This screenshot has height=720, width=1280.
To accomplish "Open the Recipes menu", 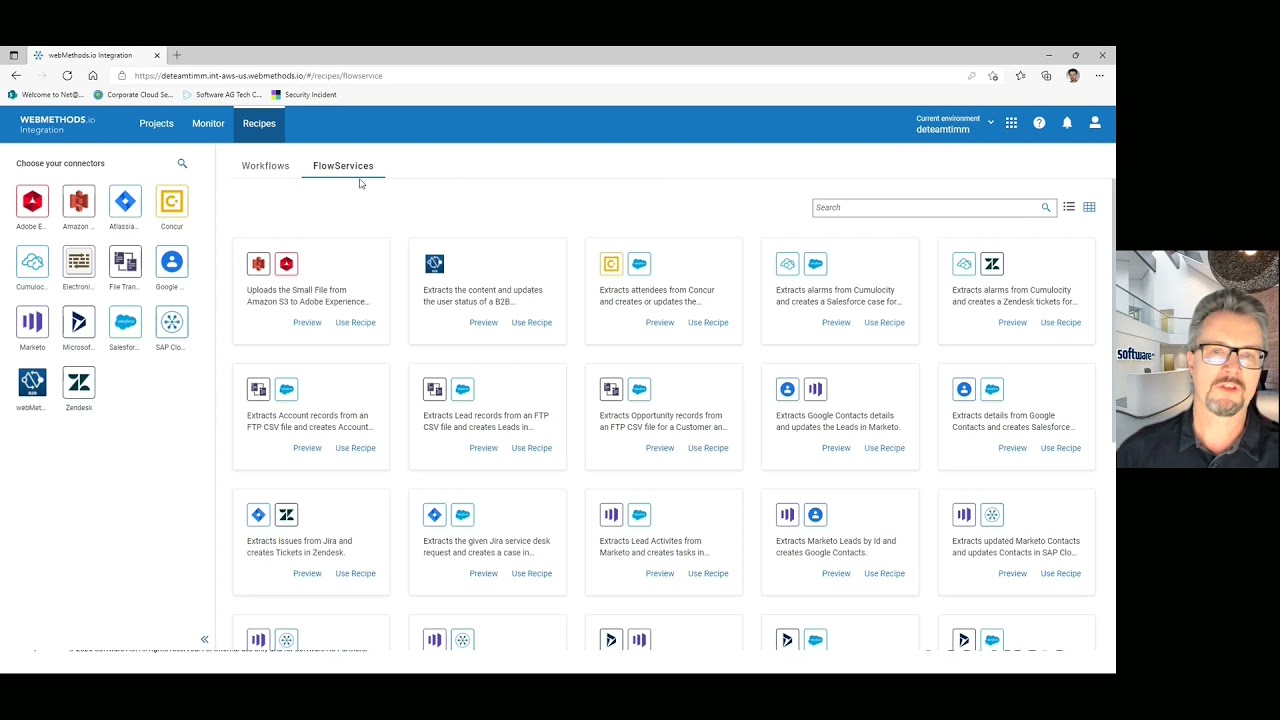I will click(x=259, y=123).
